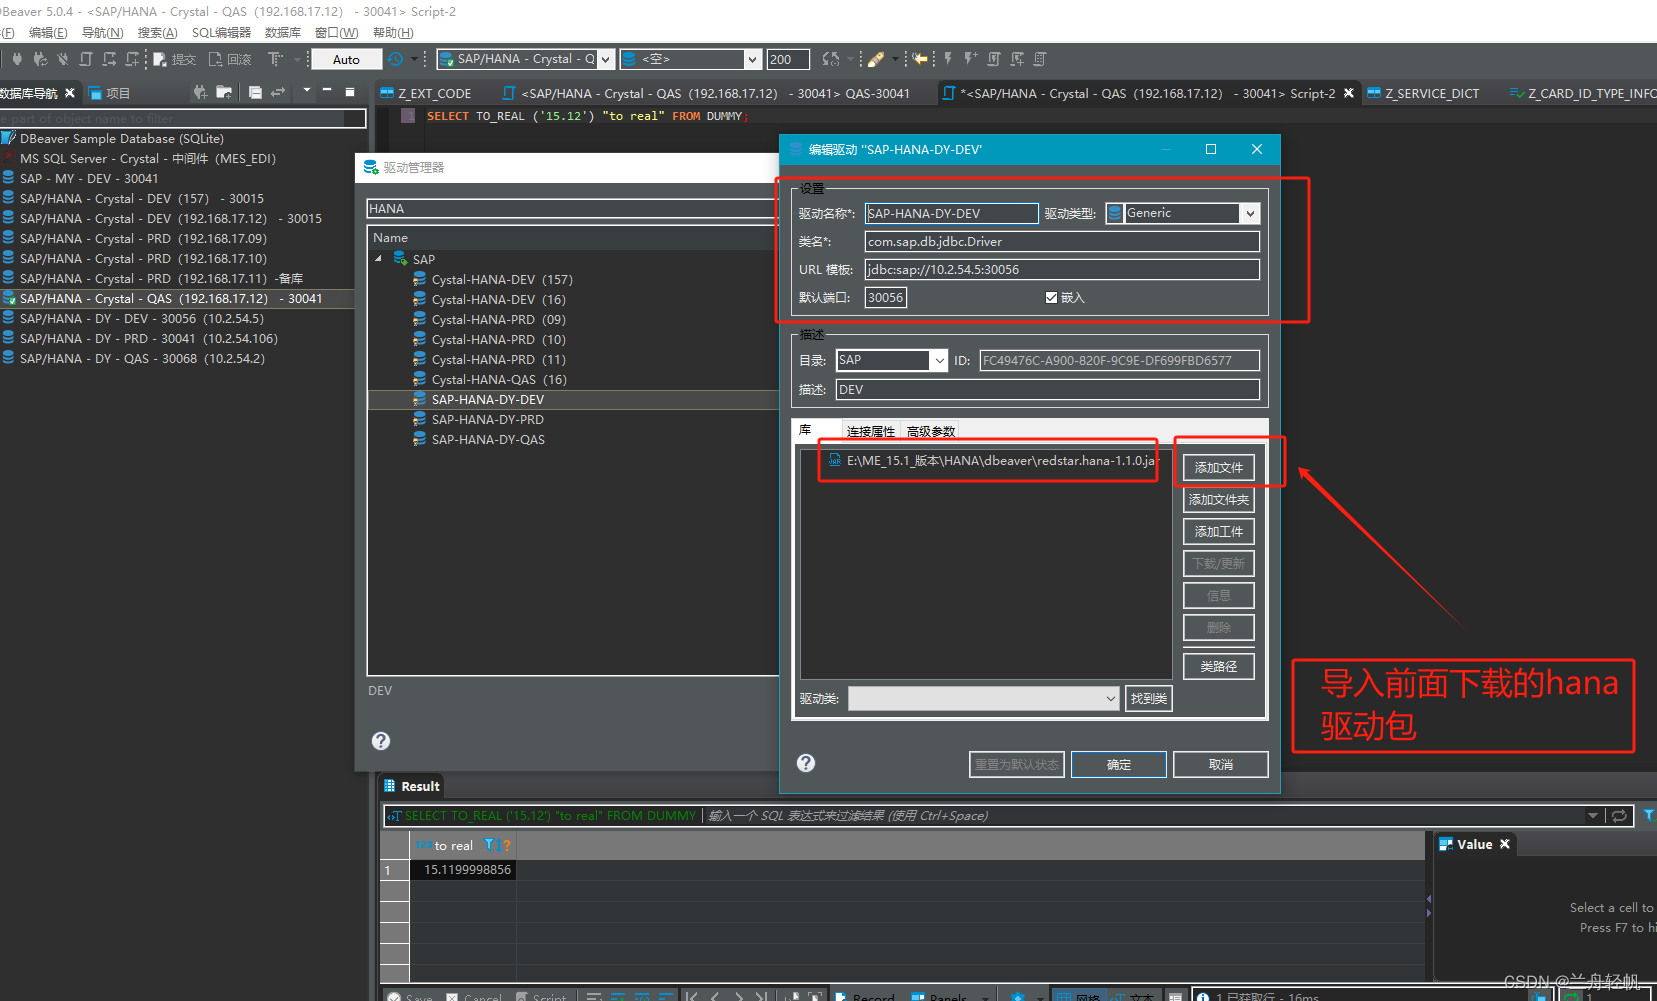Click the Reconnect icon in main toolbar
The image size is (1657, 1001).
pyautogui.click(x=40, y=59)
